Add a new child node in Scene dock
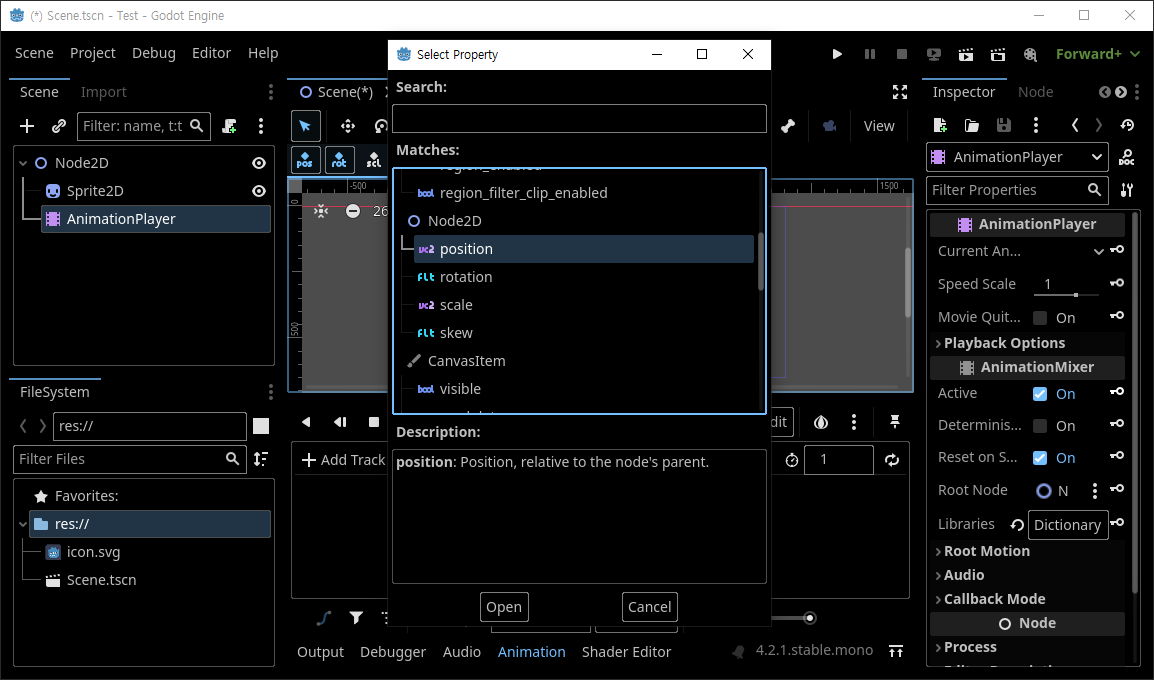Image resolution: width=1154 pixels, height=680 pixels. (x=27, y=126)
